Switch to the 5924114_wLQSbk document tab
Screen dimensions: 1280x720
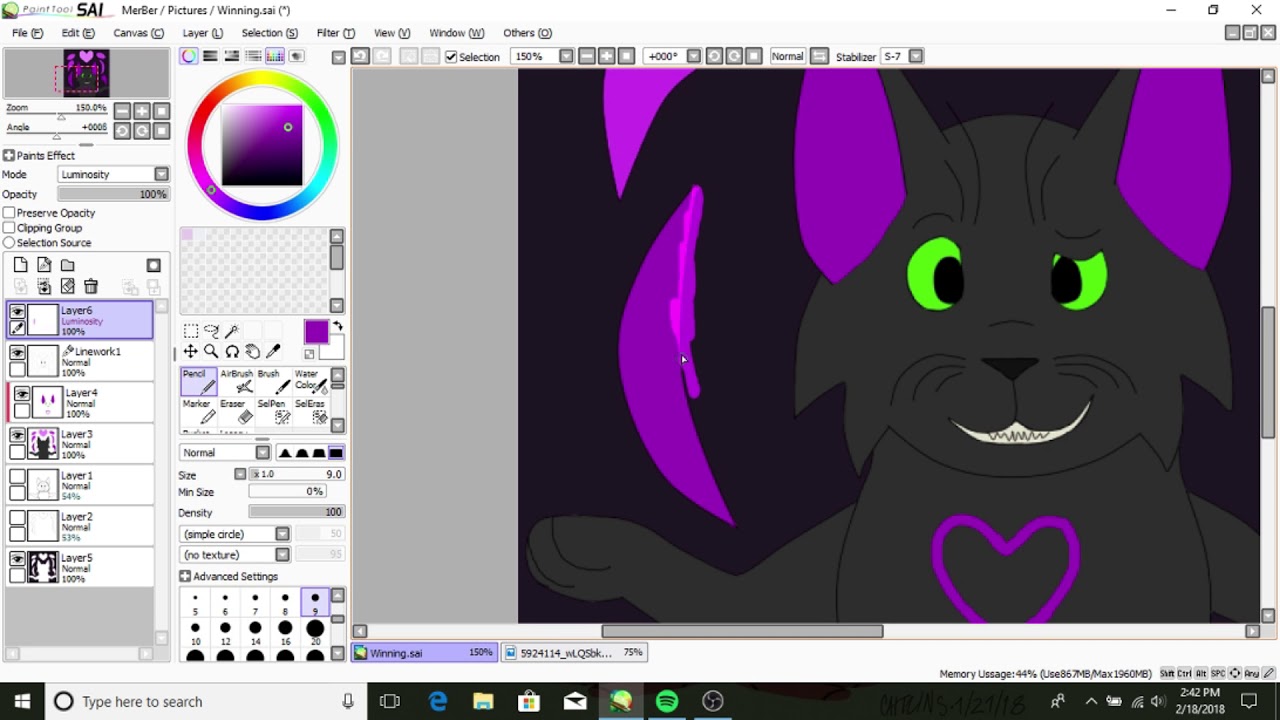(574, 653)
